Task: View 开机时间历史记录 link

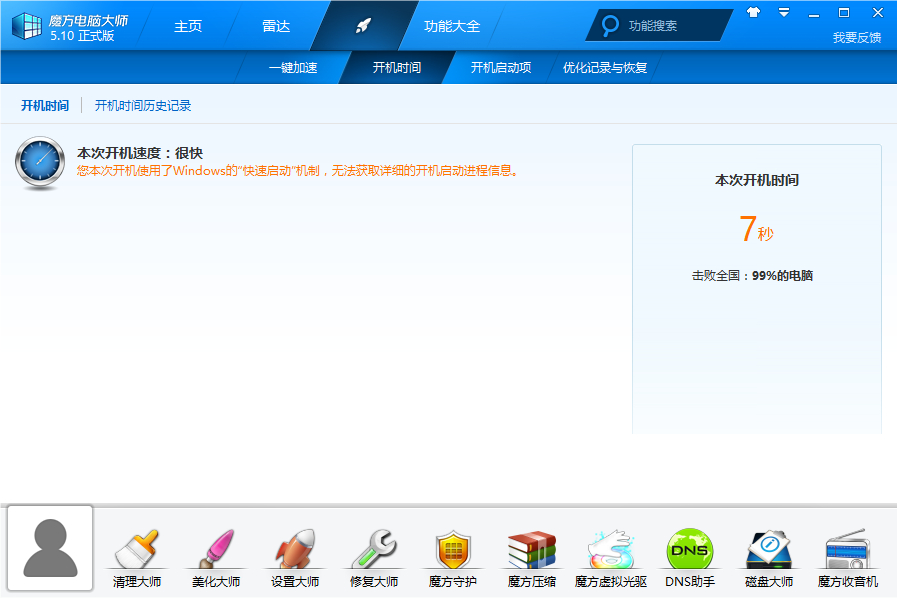Action: (x=143, y=105)
